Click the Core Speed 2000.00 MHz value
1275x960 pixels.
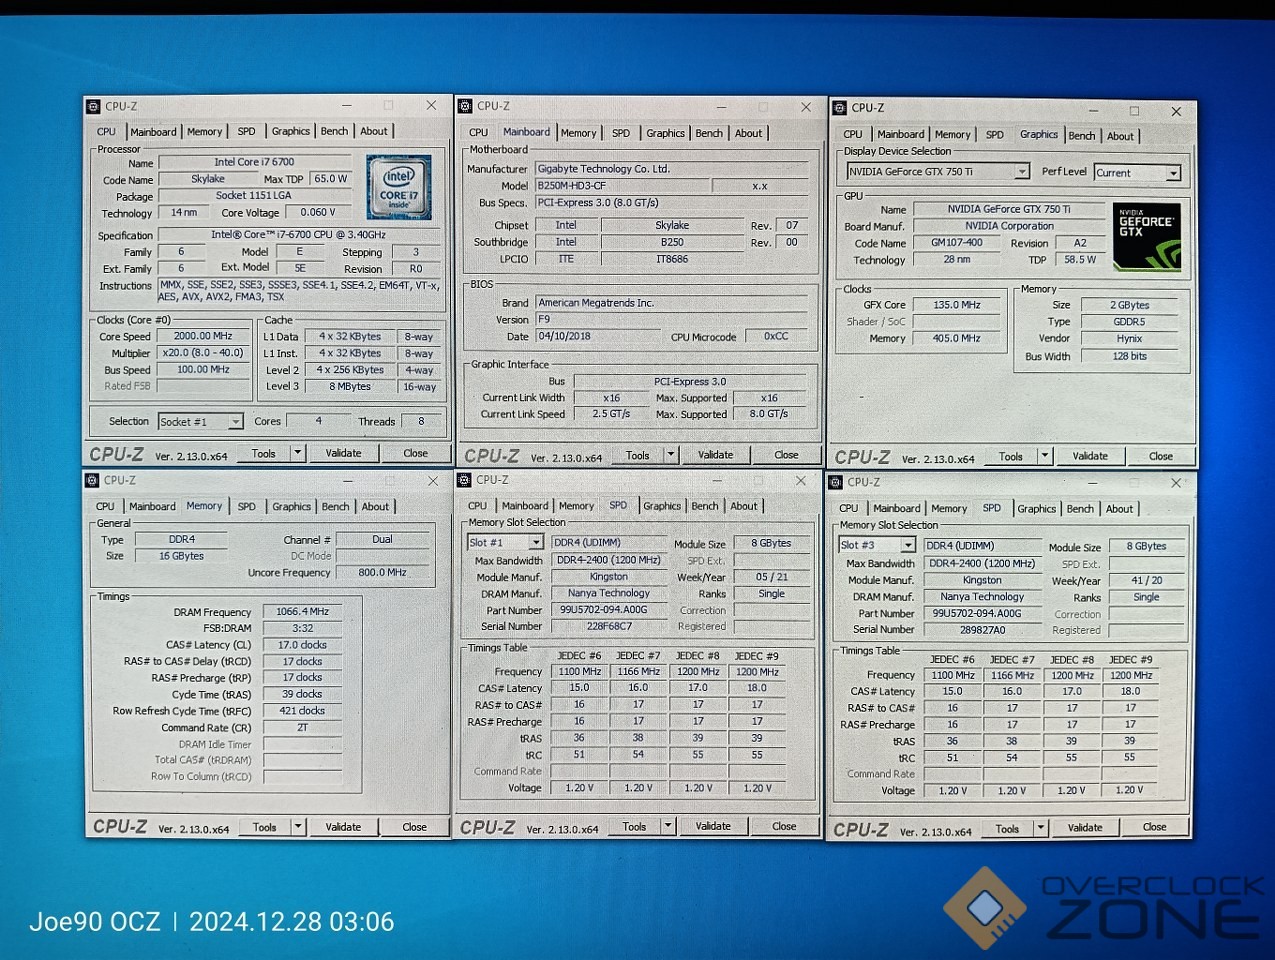(x=203, y=336)
